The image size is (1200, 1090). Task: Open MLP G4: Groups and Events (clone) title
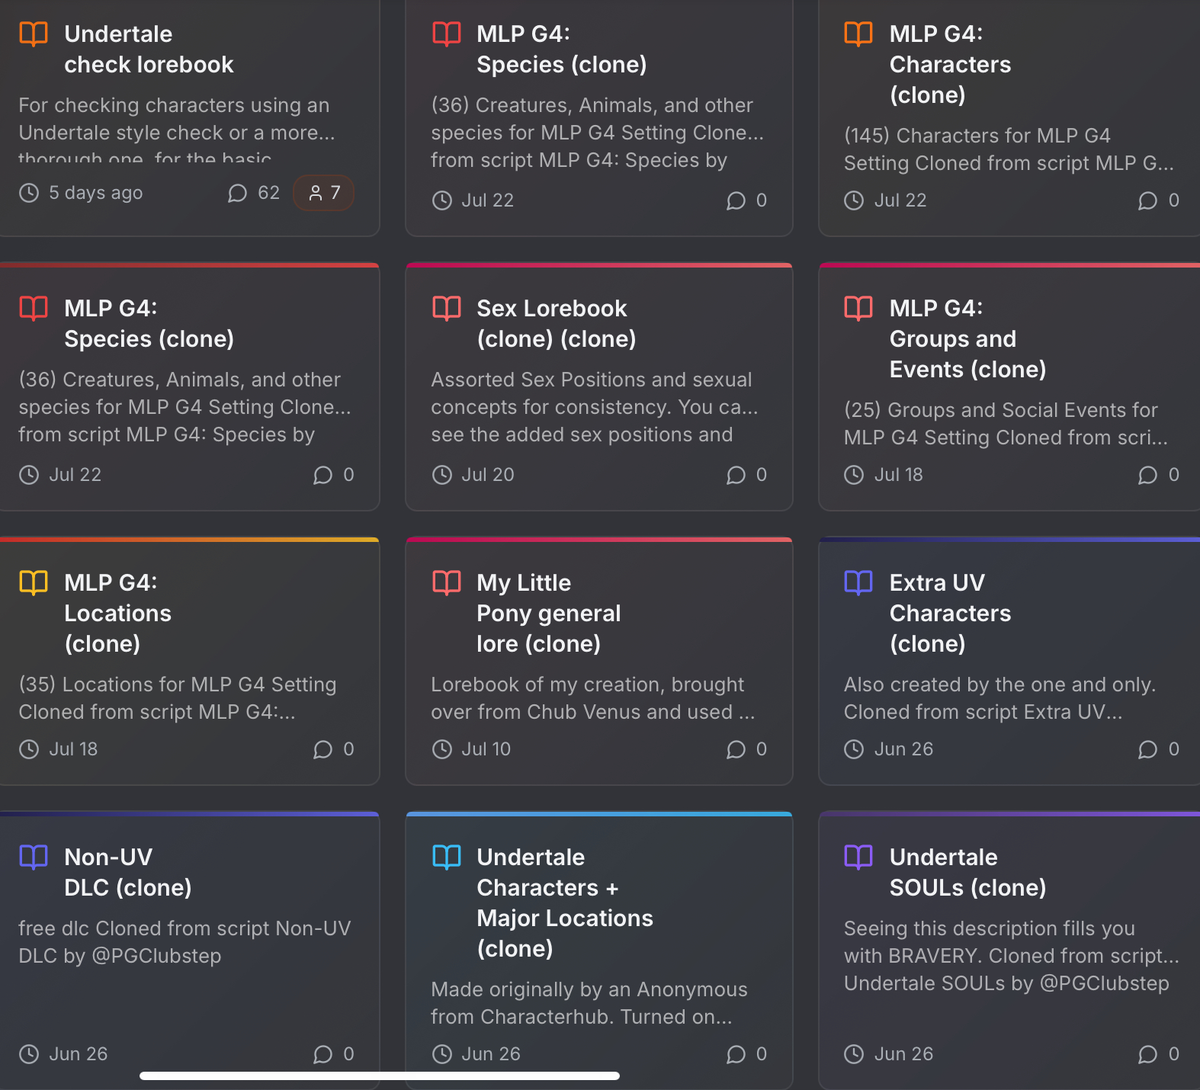point(967,338)
